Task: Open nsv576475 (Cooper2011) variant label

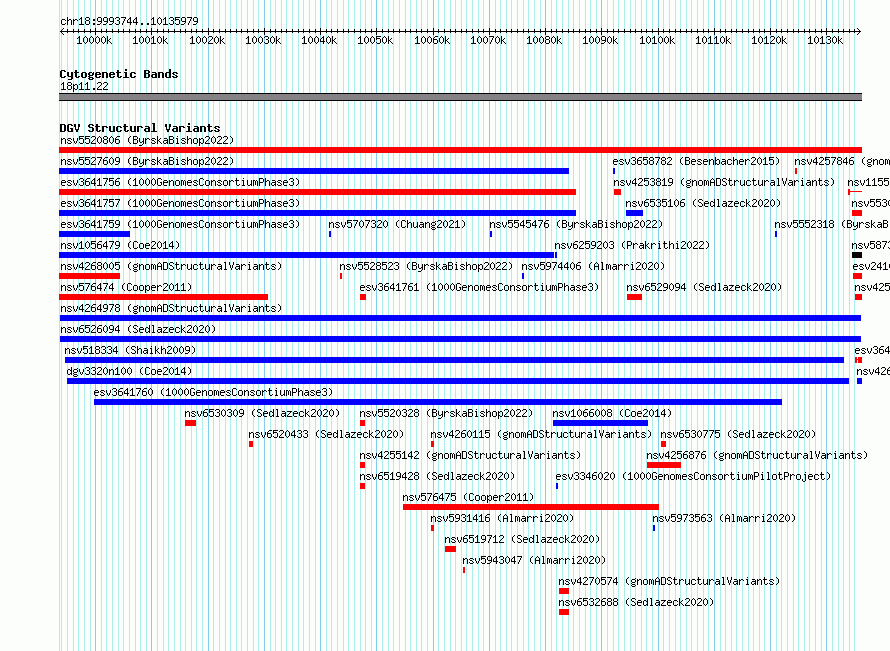Action: (468, 497)
